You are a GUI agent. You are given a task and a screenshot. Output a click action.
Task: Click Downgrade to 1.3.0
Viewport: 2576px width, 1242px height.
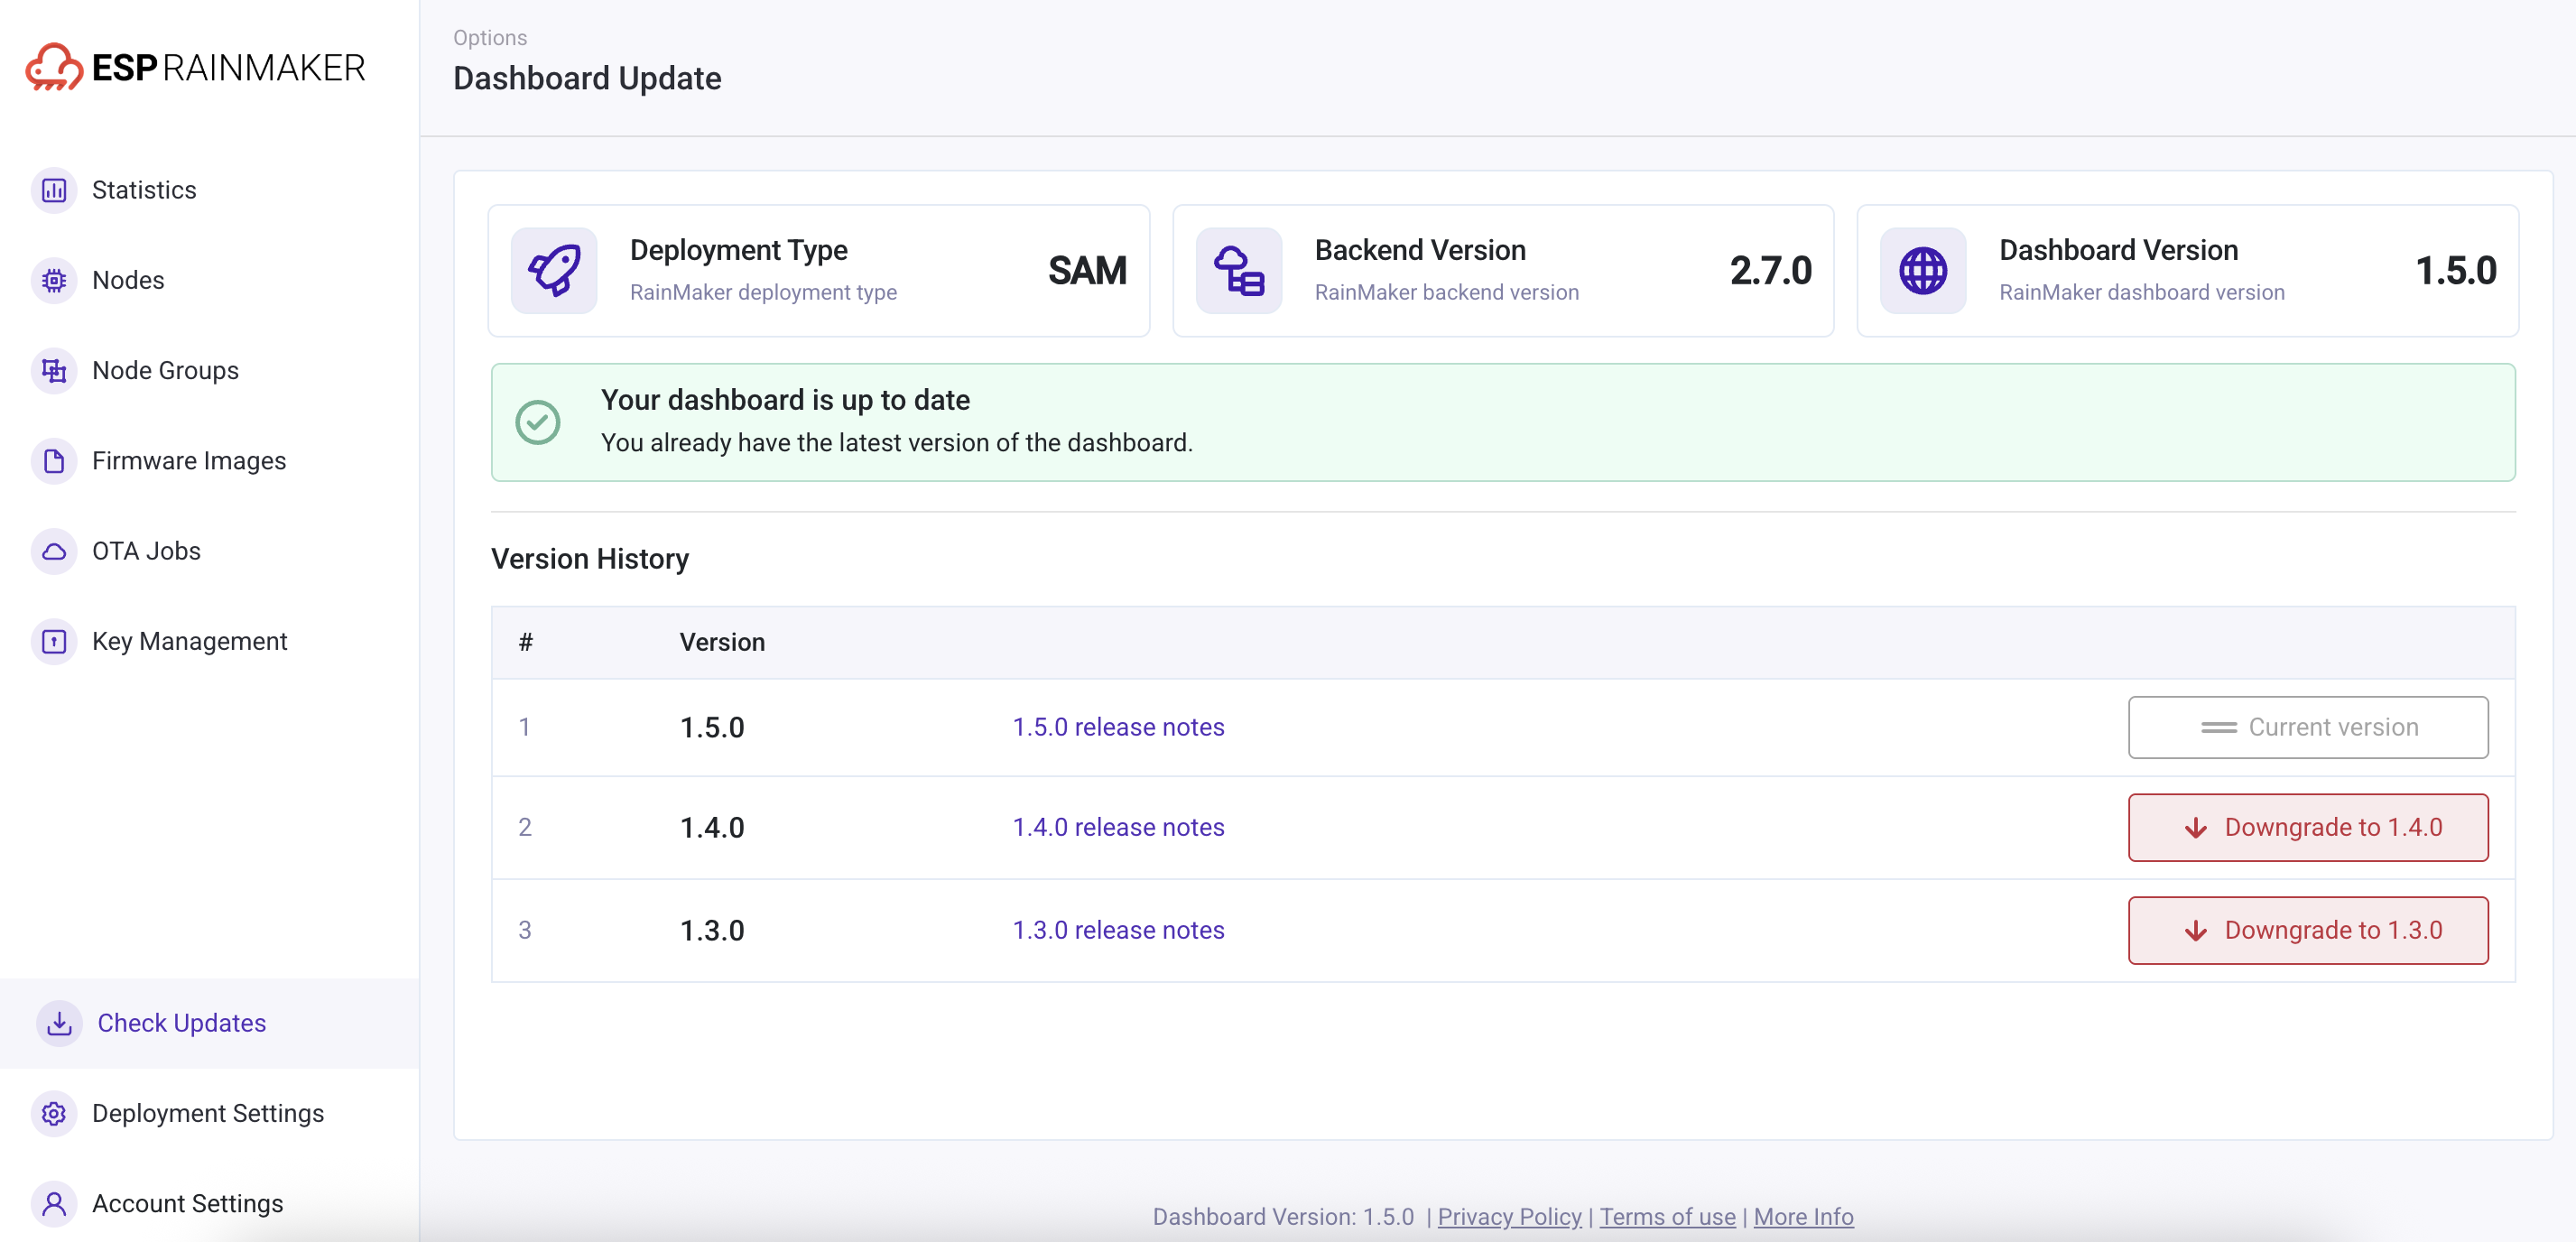coord(2307,930)
